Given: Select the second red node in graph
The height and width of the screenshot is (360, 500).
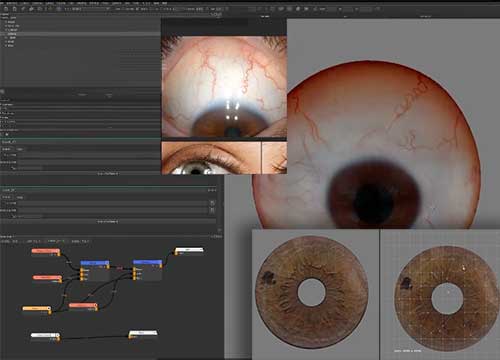Looking at the screenshot, I should 47,278.
